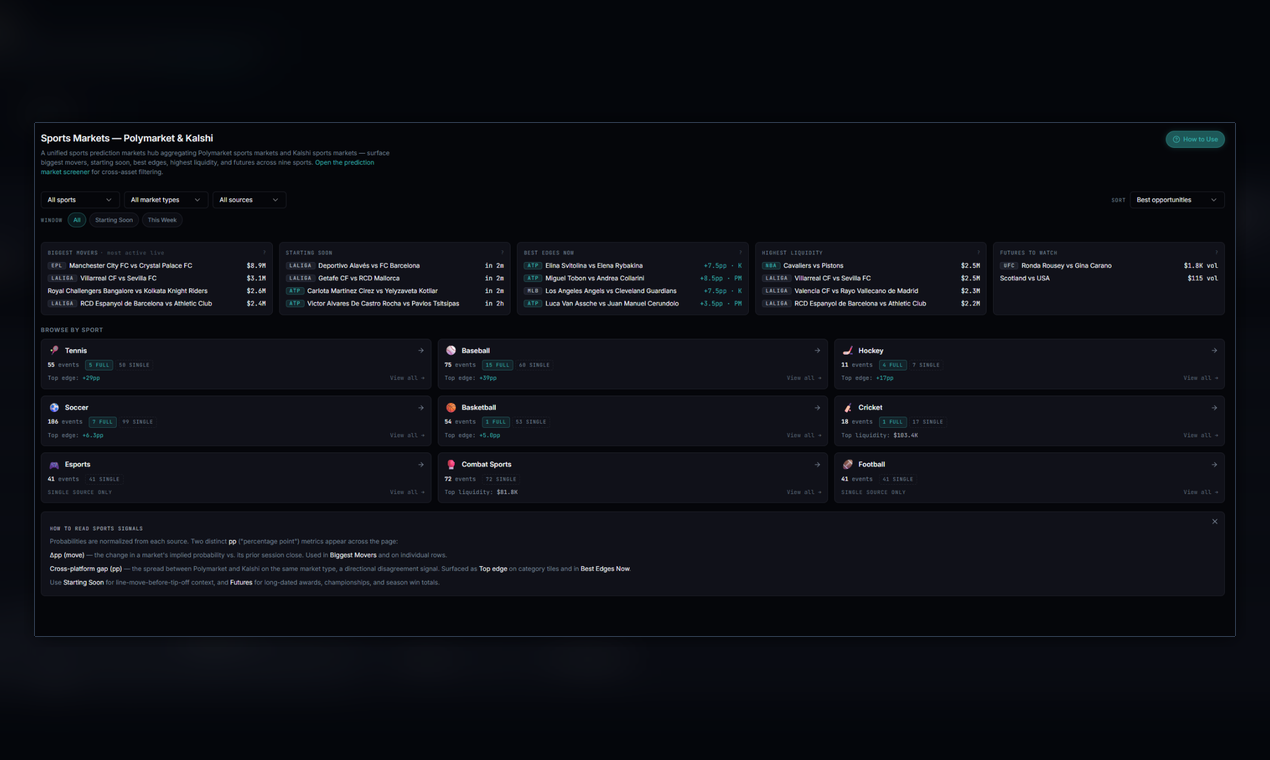Click help icon on Biggest Movers panel

[x=265, y=253]
